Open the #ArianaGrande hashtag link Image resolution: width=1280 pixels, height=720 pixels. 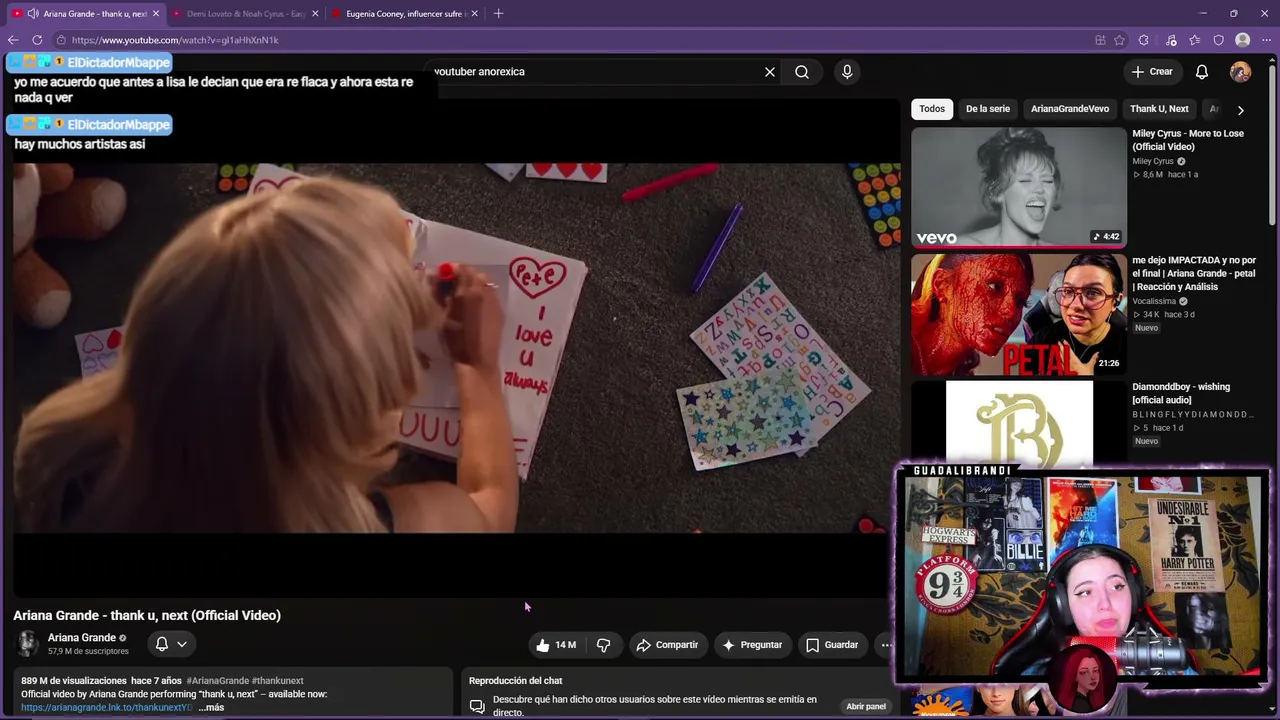(x=217, y=681)
